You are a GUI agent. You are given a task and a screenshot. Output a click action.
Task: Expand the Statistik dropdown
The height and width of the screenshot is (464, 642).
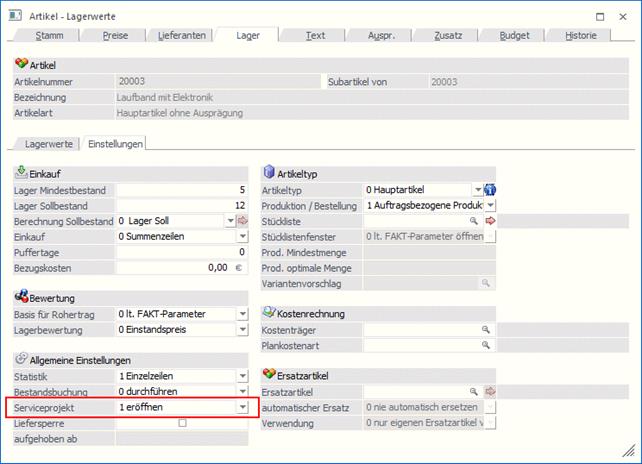point(241,376)
